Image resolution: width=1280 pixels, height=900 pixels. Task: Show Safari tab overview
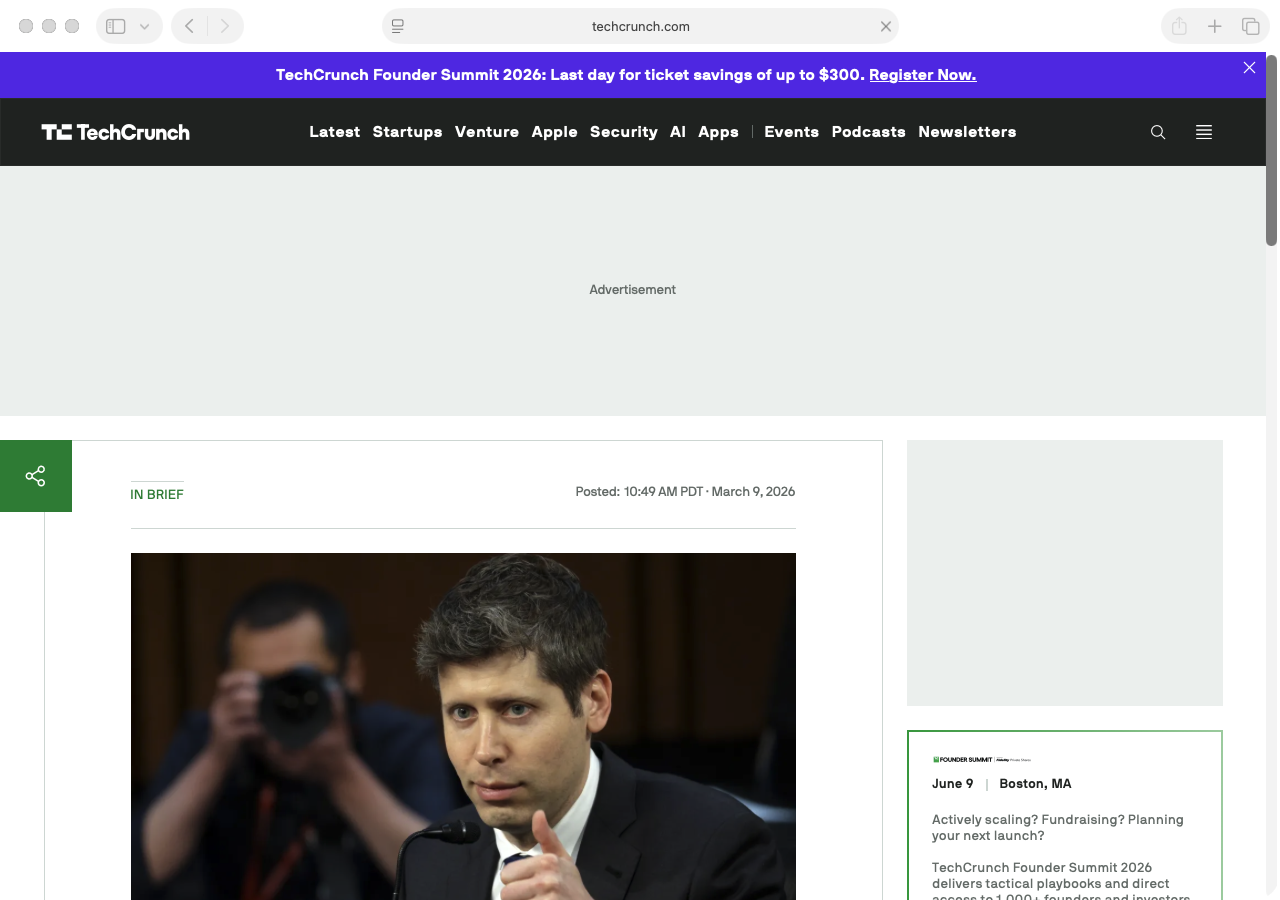(1250, 26)
